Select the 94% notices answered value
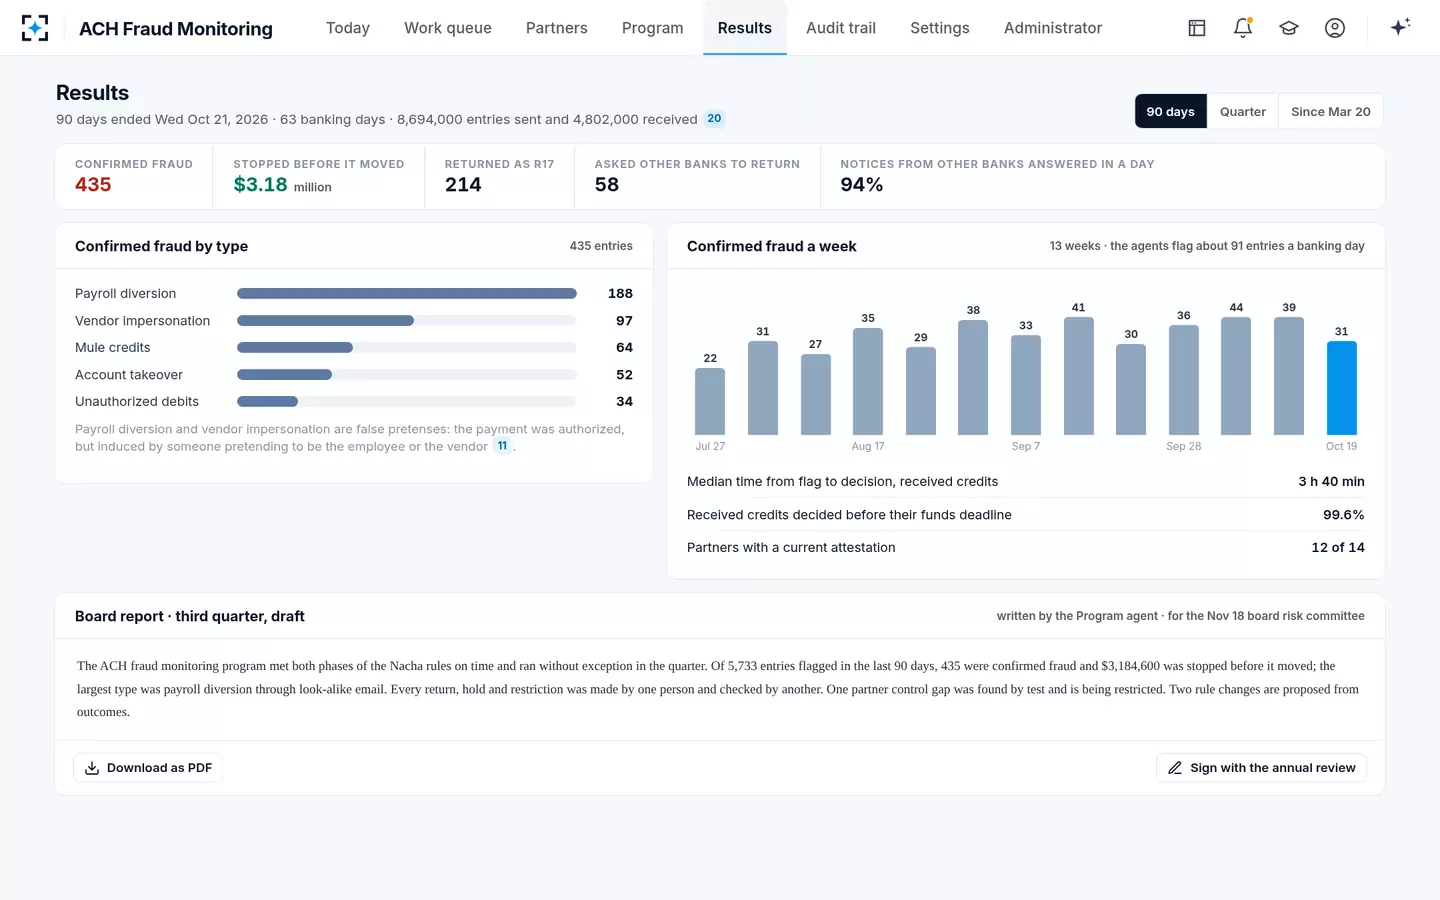 [x=862, y=185]
